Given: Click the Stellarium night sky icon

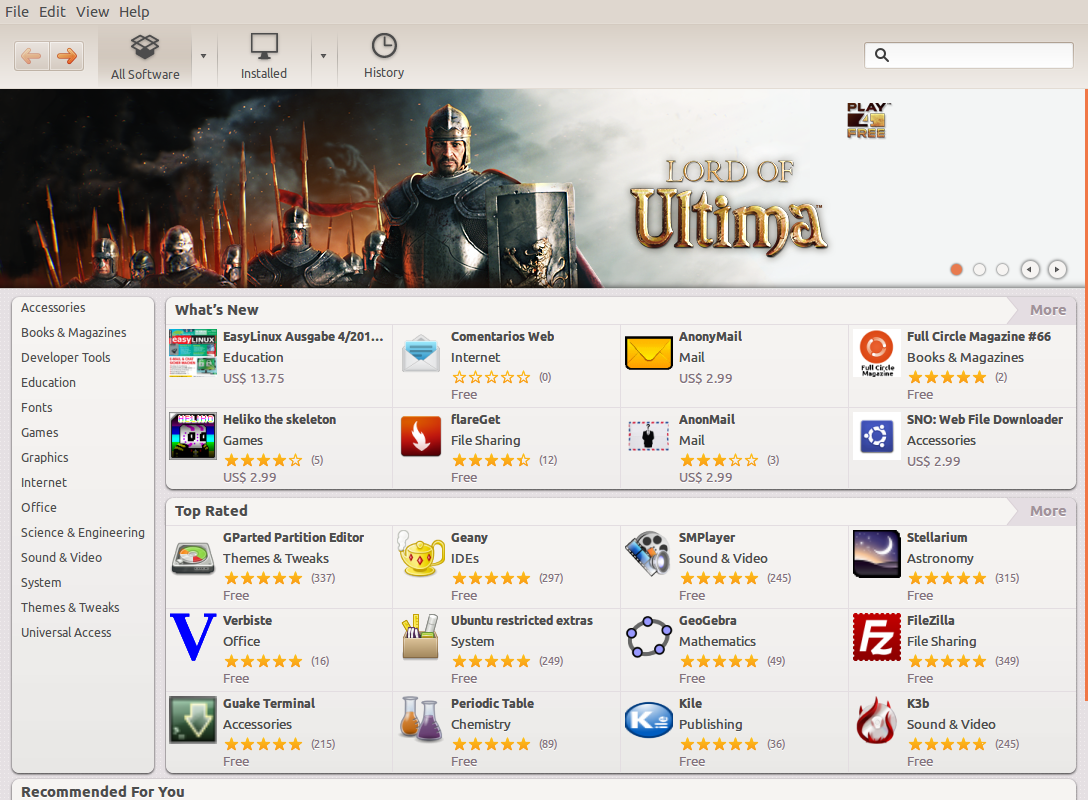Looking at the screenshot, I should coord(876,554).
